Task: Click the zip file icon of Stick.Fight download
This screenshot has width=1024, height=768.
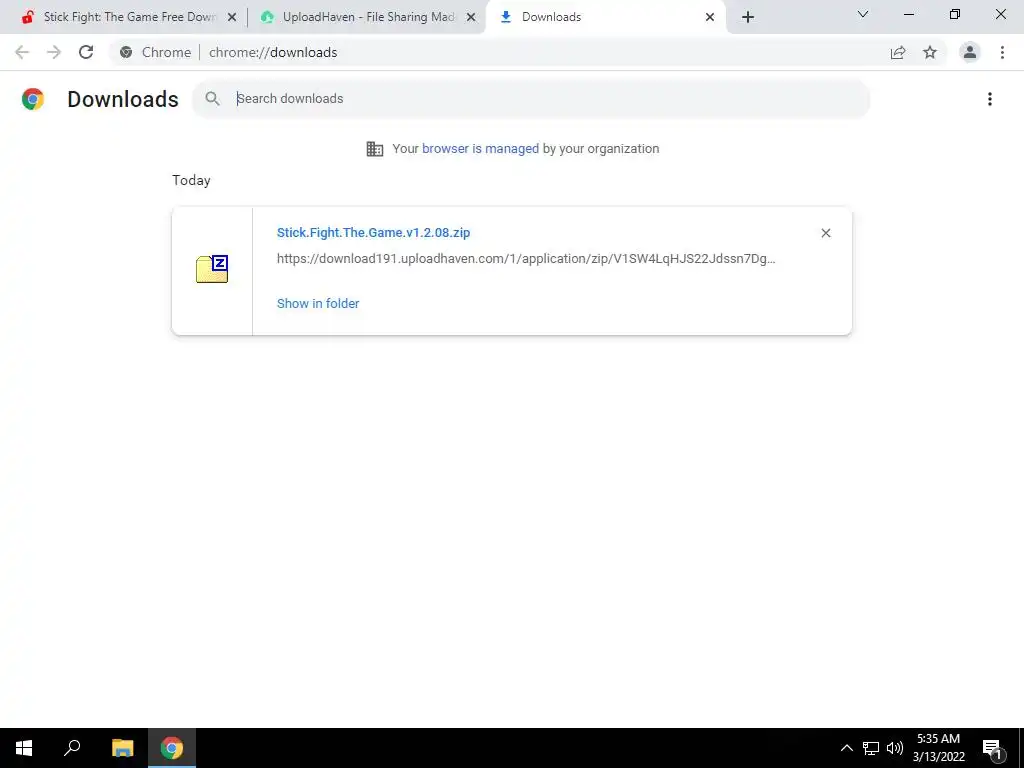Action: [x=212, y=269]
